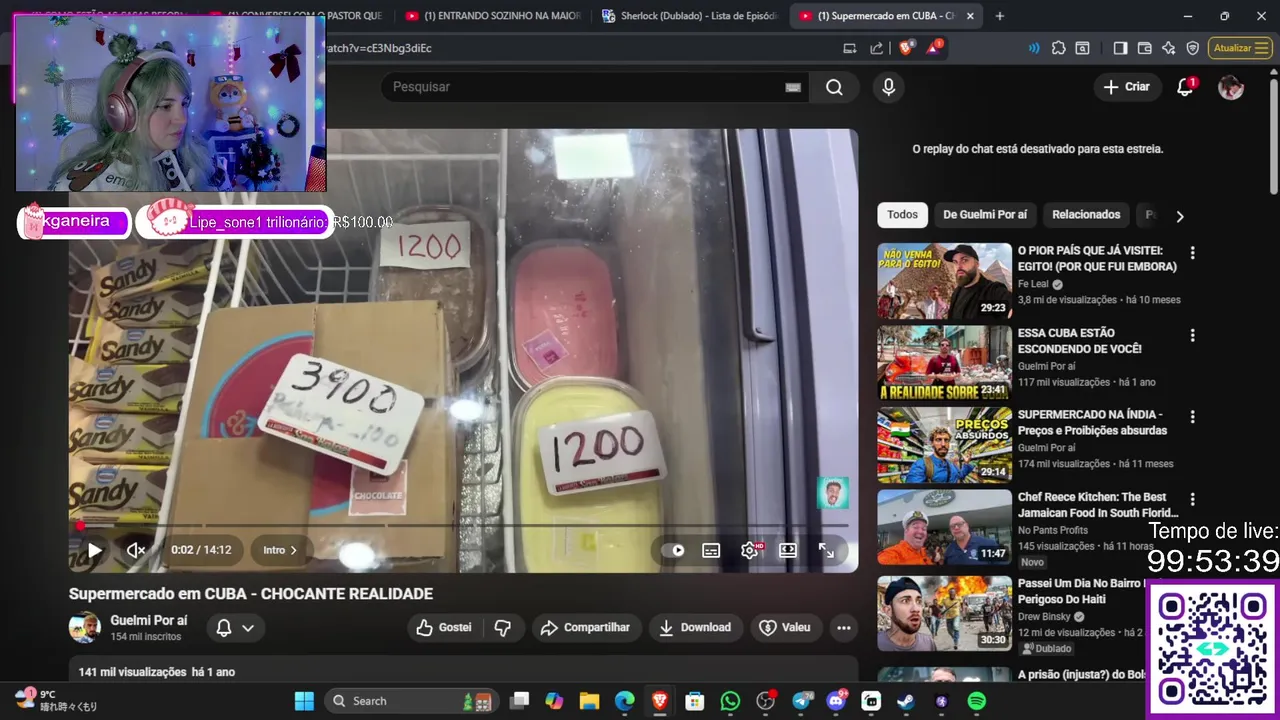The height and width of the screenshot is (720, 1280).
Task: Click the Criar create button
Action: point(1127,87)
